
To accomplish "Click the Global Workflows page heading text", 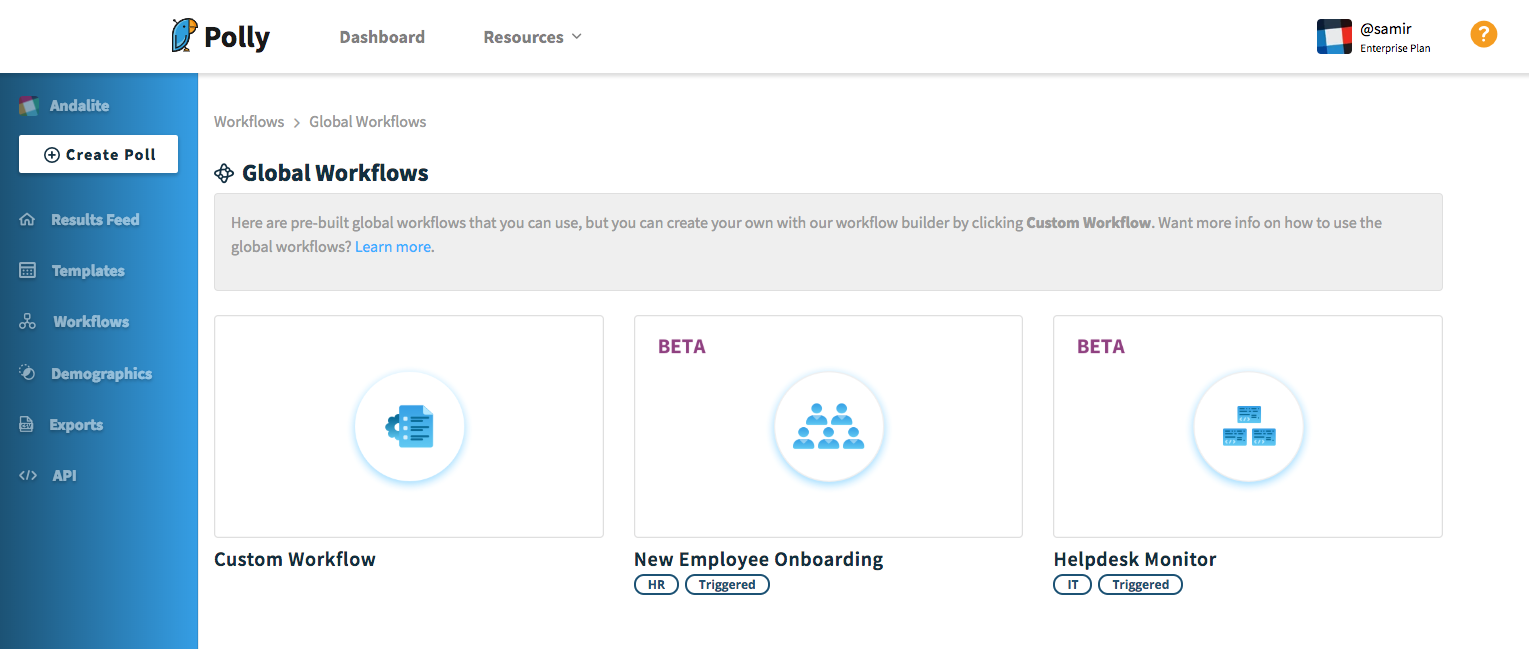I will (335, 173).
